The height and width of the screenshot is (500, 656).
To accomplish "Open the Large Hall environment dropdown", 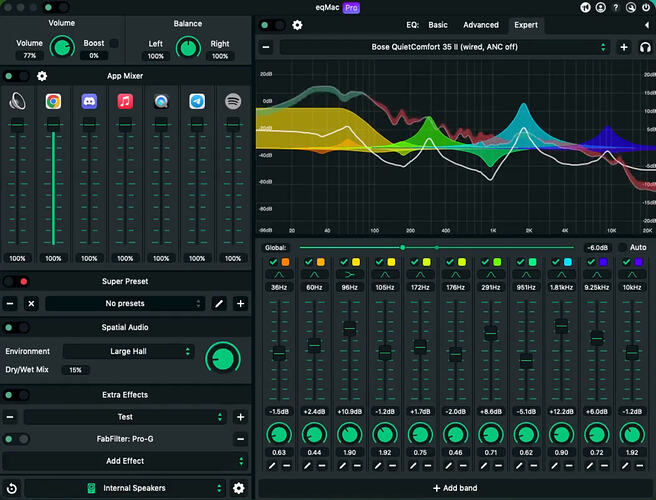I will [128, 351].
